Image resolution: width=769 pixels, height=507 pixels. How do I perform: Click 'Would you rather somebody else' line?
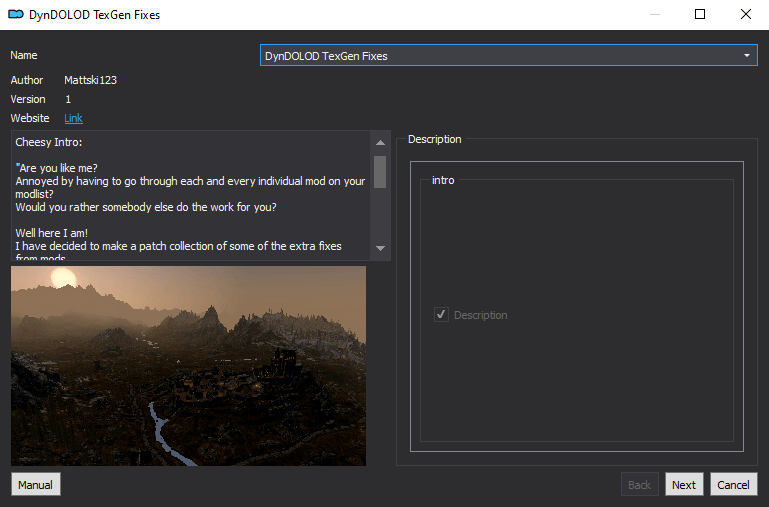[x=146, y=207]
